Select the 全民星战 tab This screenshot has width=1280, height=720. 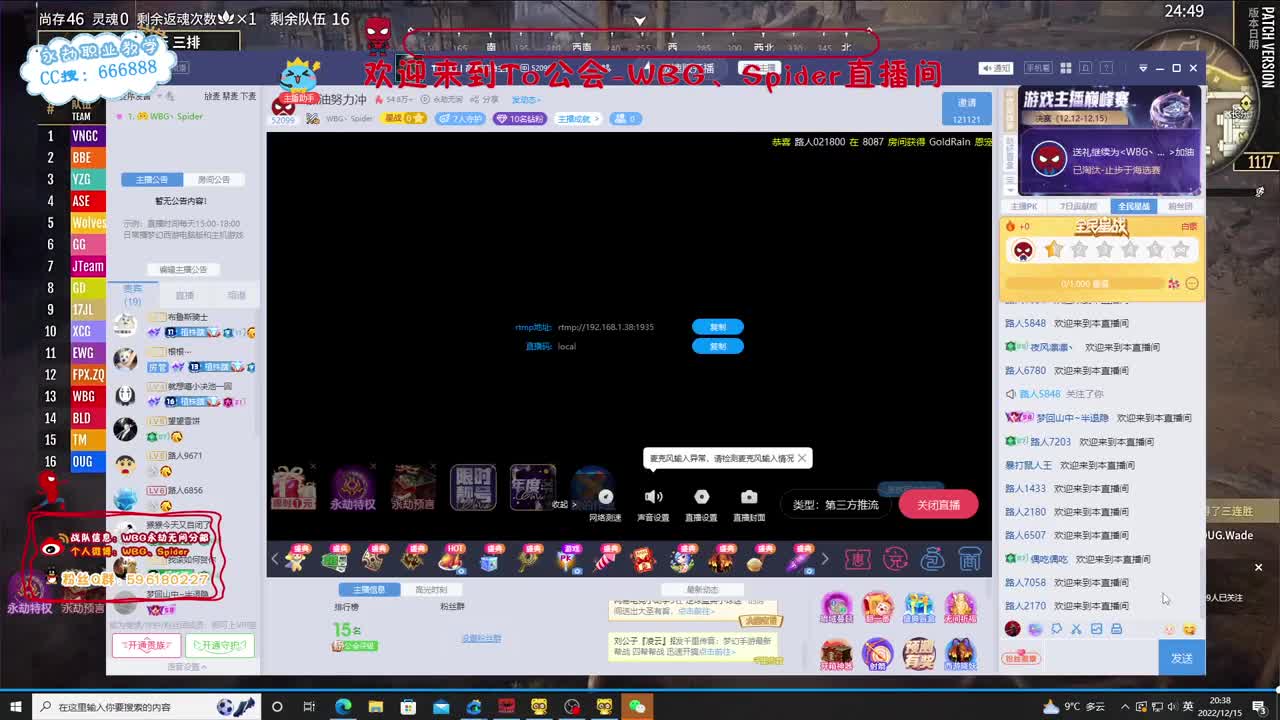1133,206
